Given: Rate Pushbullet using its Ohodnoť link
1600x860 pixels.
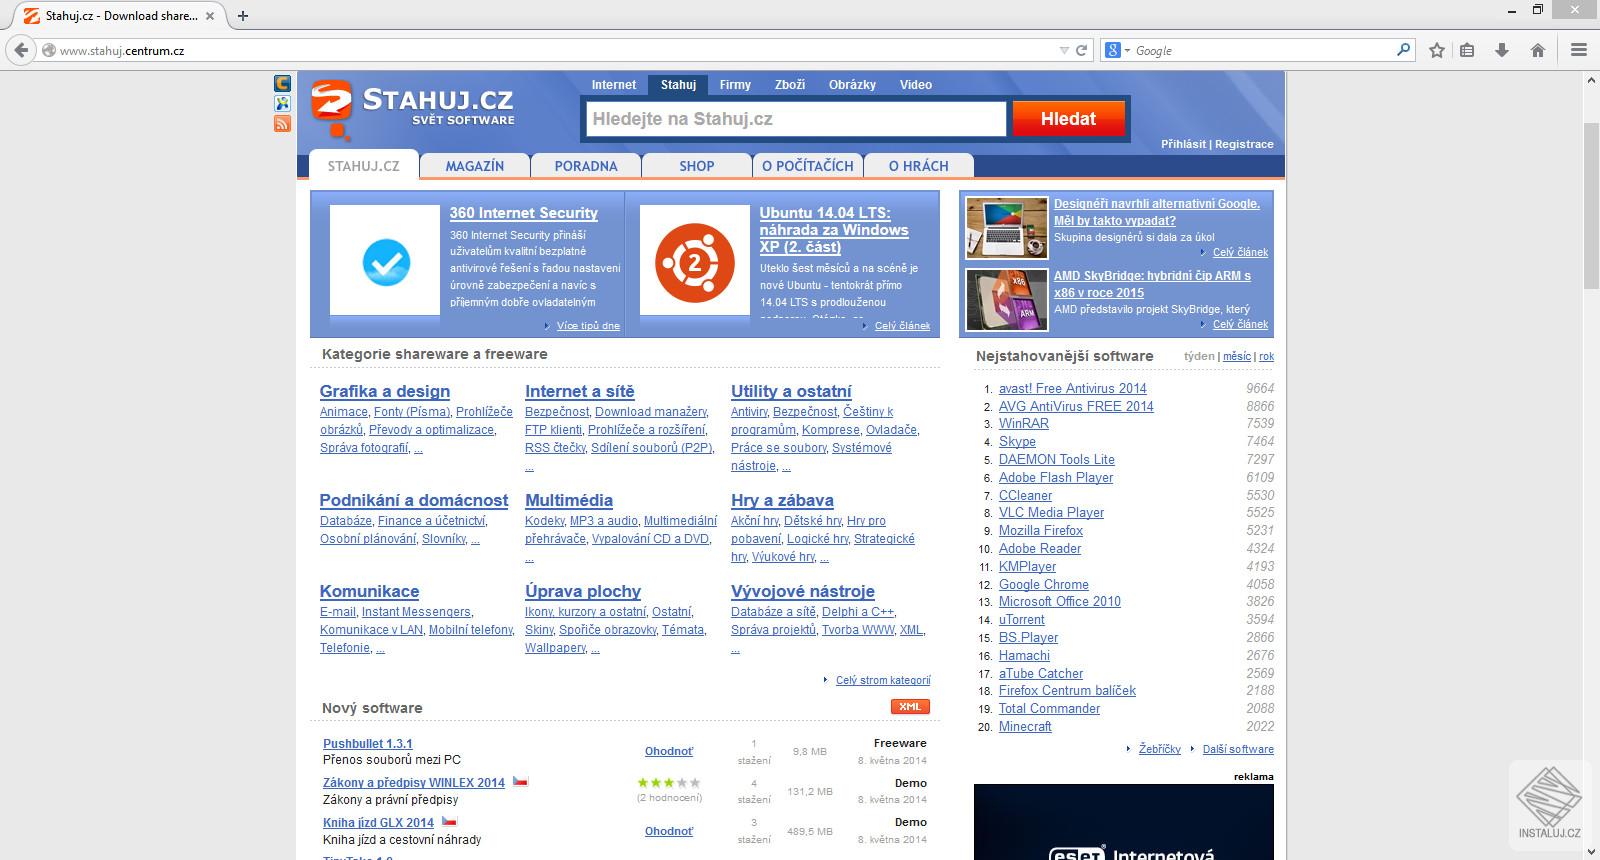Looking at the screenshot, I should (x=669, y=751).
